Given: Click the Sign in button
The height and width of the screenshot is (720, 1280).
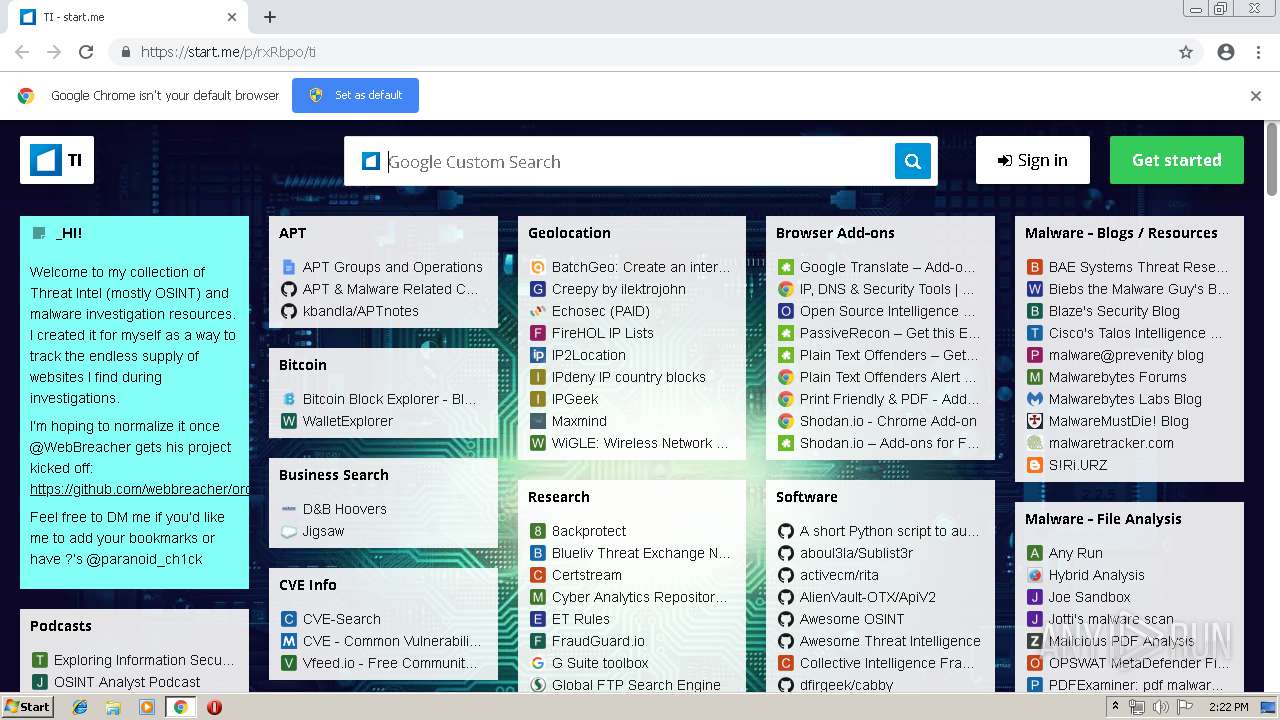Looking at the screenshot, I should [1032, 160].
